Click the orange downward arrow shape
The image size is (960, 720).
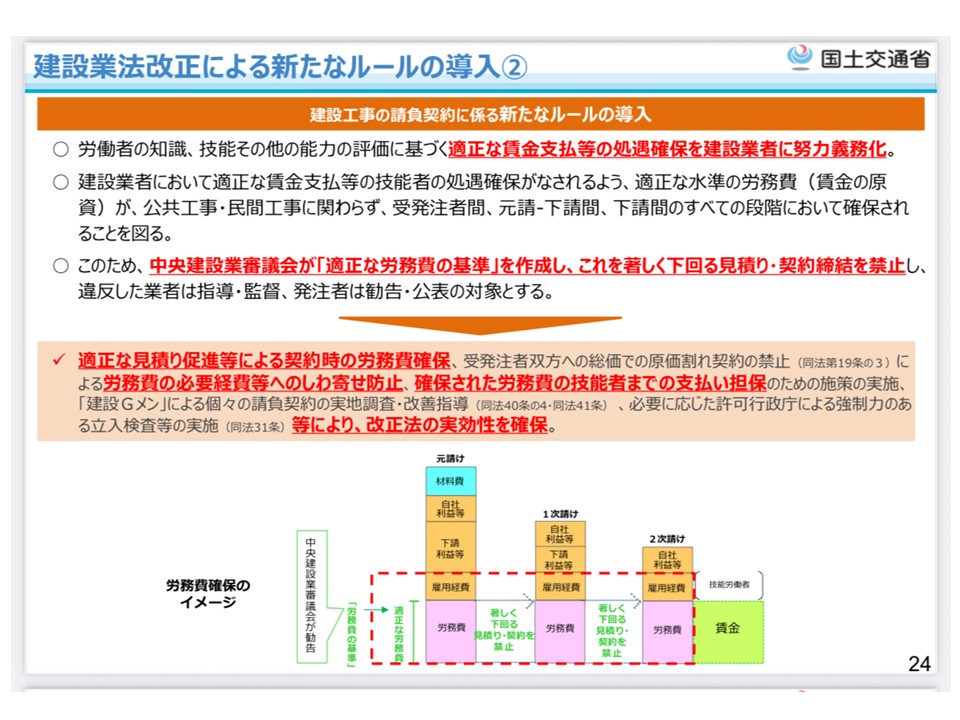(x=480, y=326)
